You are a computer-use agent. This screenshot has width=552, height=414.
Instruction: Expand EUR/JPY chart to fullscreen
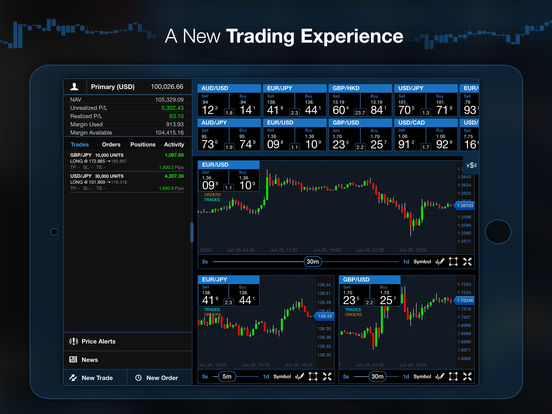[x=327, y=377]
